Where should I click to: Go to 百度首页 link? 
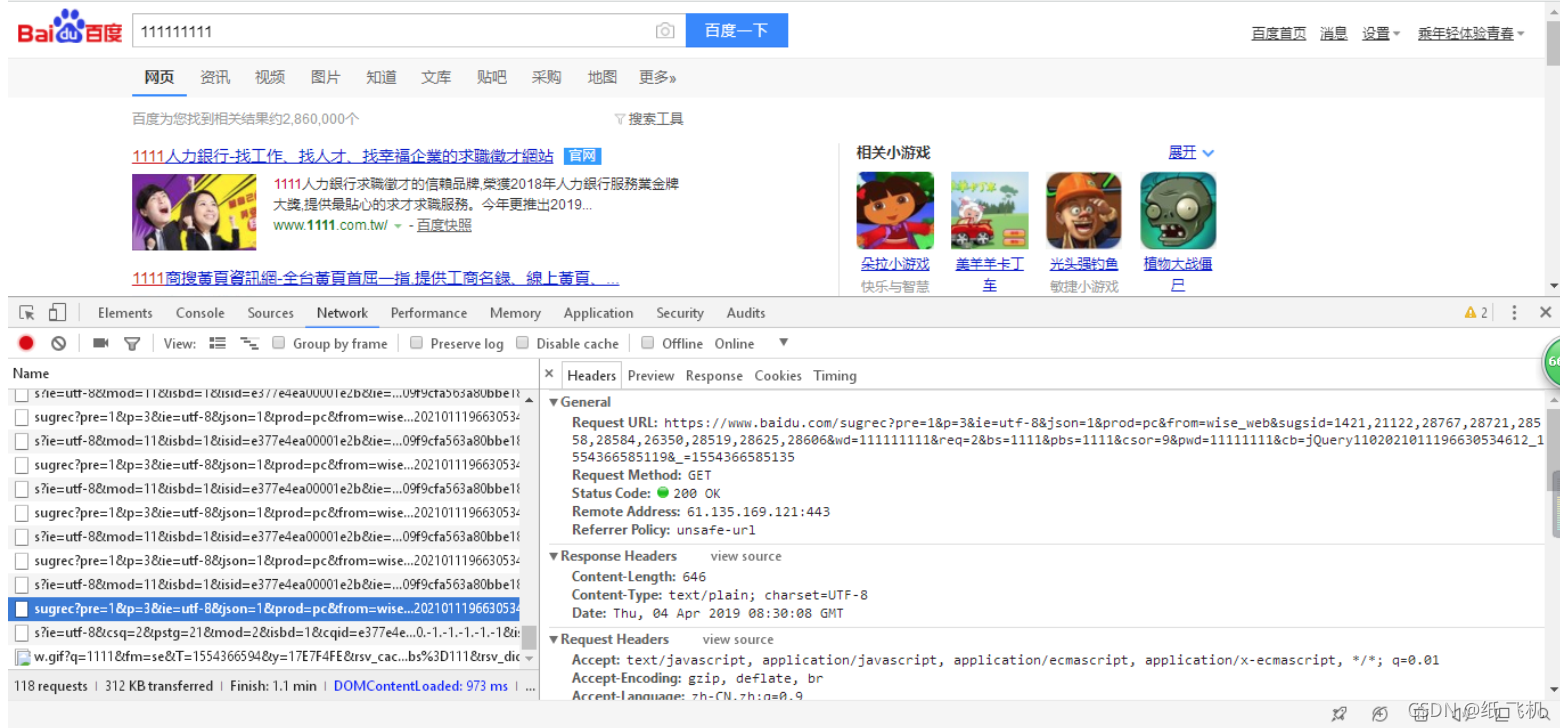click(x=1279, y=33)
